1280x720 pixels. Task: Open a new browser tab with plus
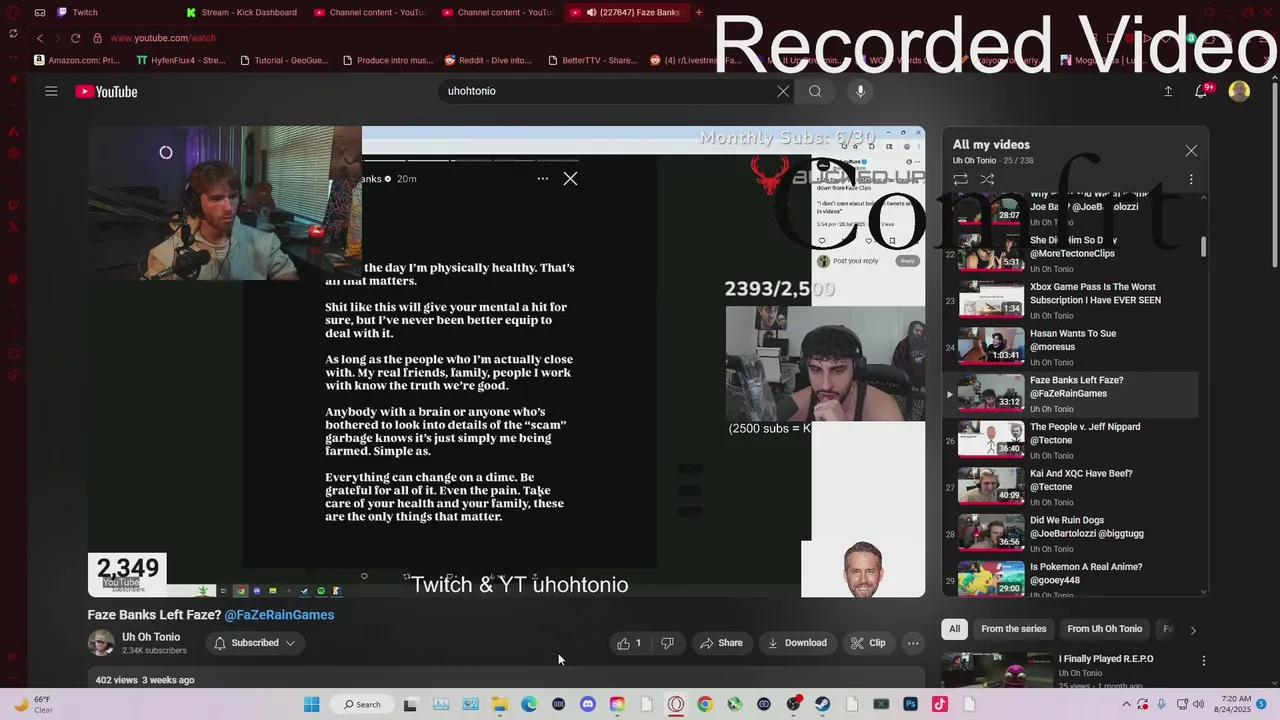pos(699,12)
